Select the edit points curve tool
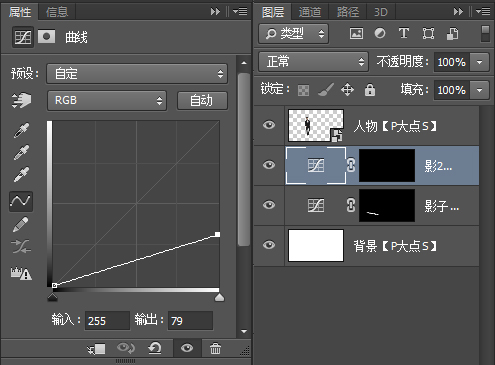Viewport: 495px width, 365px height. pyautogui.click(x=21, y=201)
